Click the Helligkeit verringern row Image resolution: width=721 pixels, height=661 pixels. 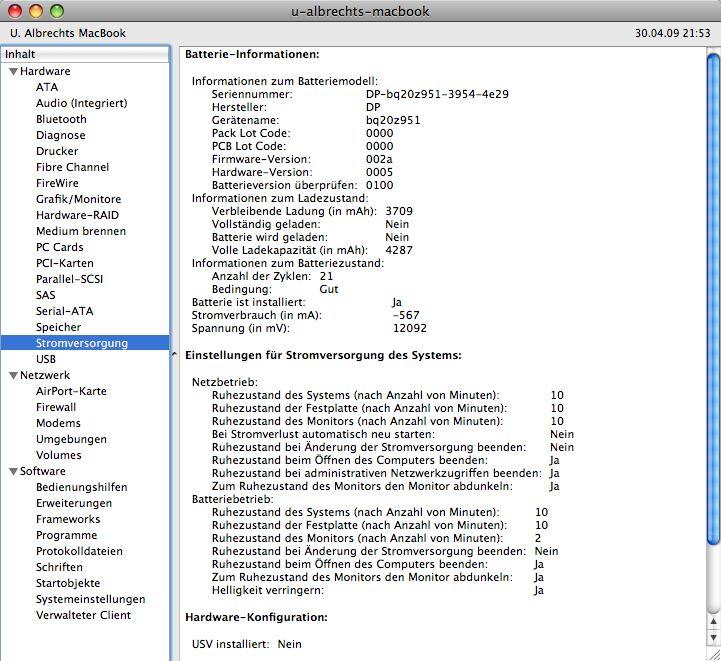click(378, 590)
